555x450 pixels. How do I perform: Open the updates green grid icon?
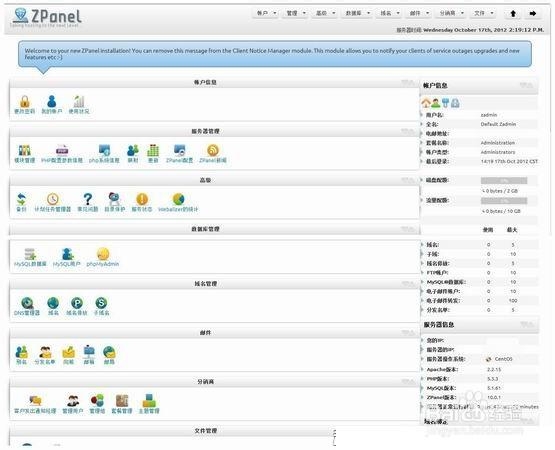(153, 150)
